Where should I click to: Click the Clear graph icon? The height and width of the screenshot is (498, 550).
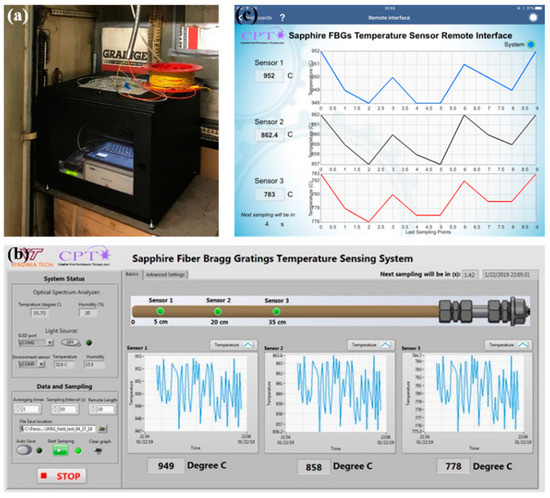pyautogui.click(x=99, y=451)
